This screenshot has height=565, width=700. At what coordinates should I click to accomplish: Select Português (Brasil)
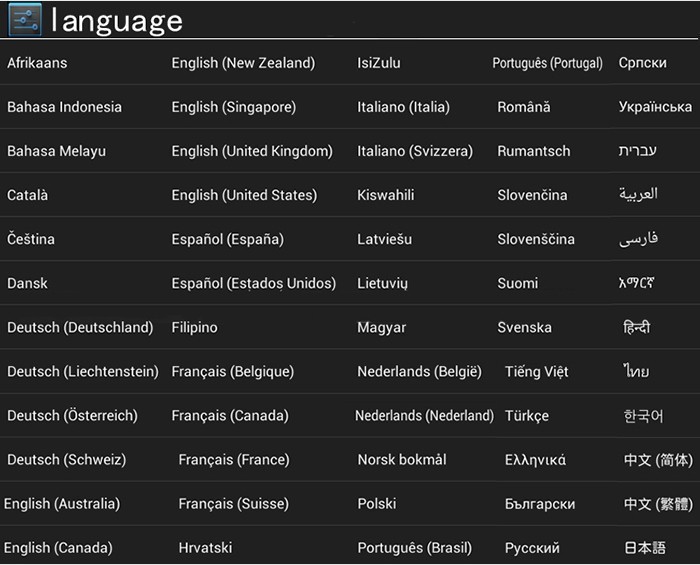click(414, 548)
